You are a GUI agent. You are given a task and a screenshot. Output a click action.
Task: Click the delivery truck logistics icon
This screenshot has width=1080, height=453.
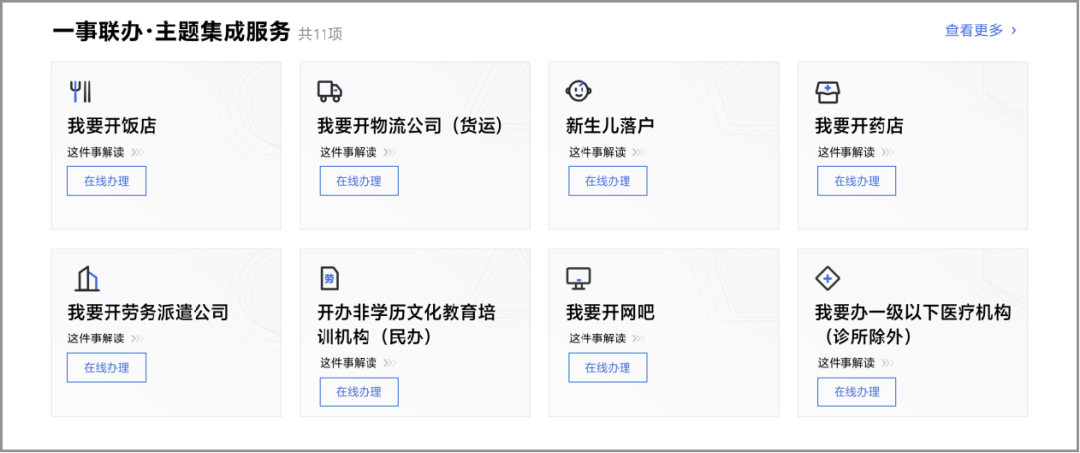(329, 91)
